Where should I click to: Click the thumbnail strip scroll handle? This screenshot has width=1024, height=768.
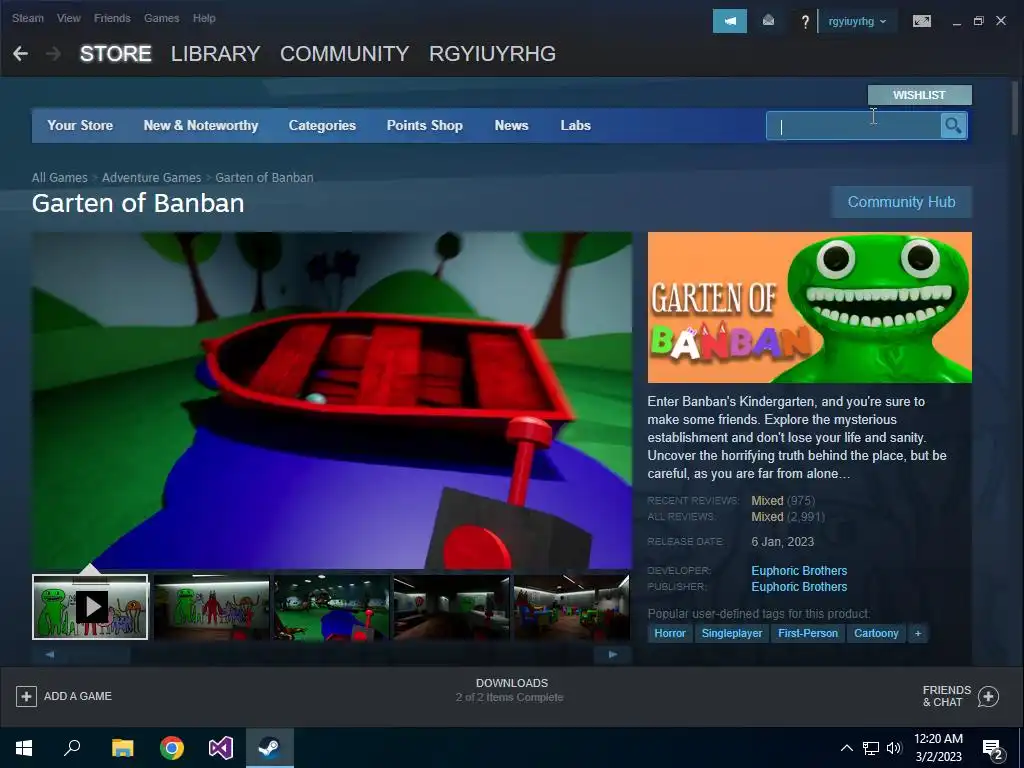tap(99, 654)
